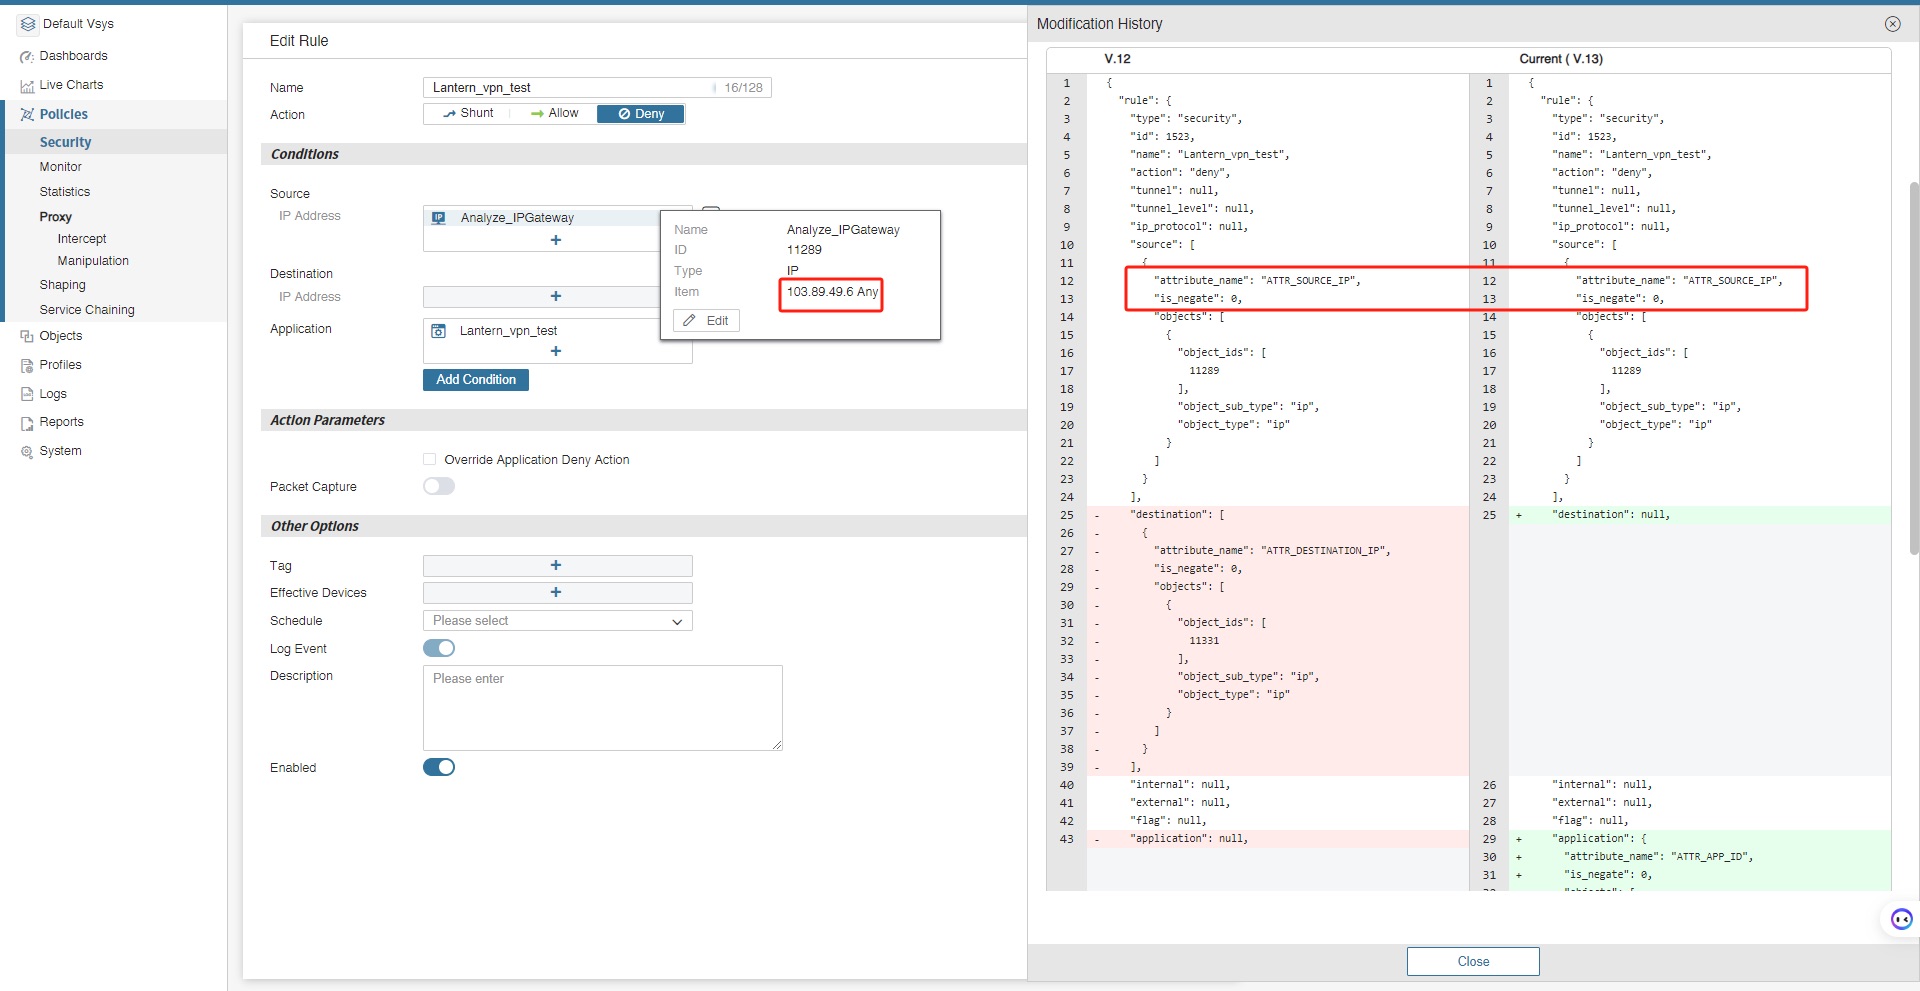Collapse the Policies menu section
Image resolution: width=1920 pixels, height=991 pixels.
(63, 115)
